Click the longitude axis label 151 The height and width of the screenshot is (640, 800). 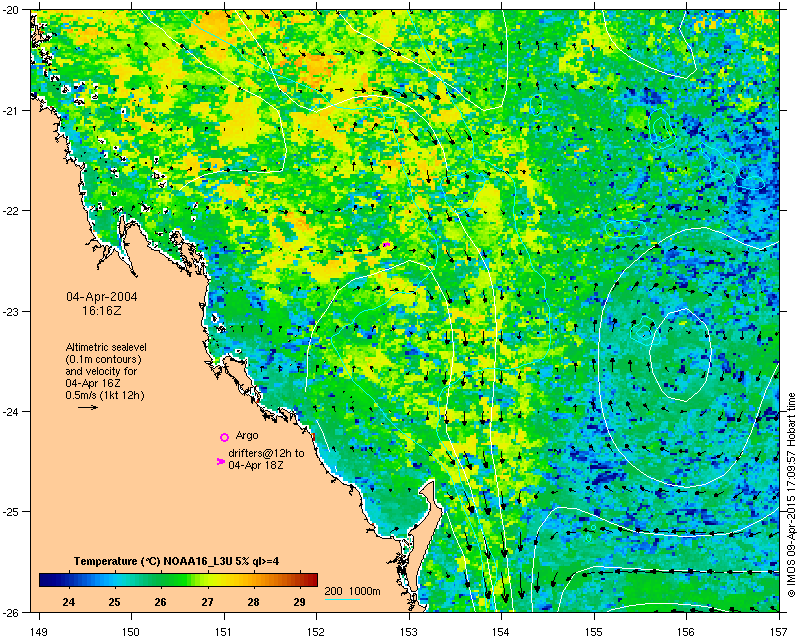coord(224,632)
